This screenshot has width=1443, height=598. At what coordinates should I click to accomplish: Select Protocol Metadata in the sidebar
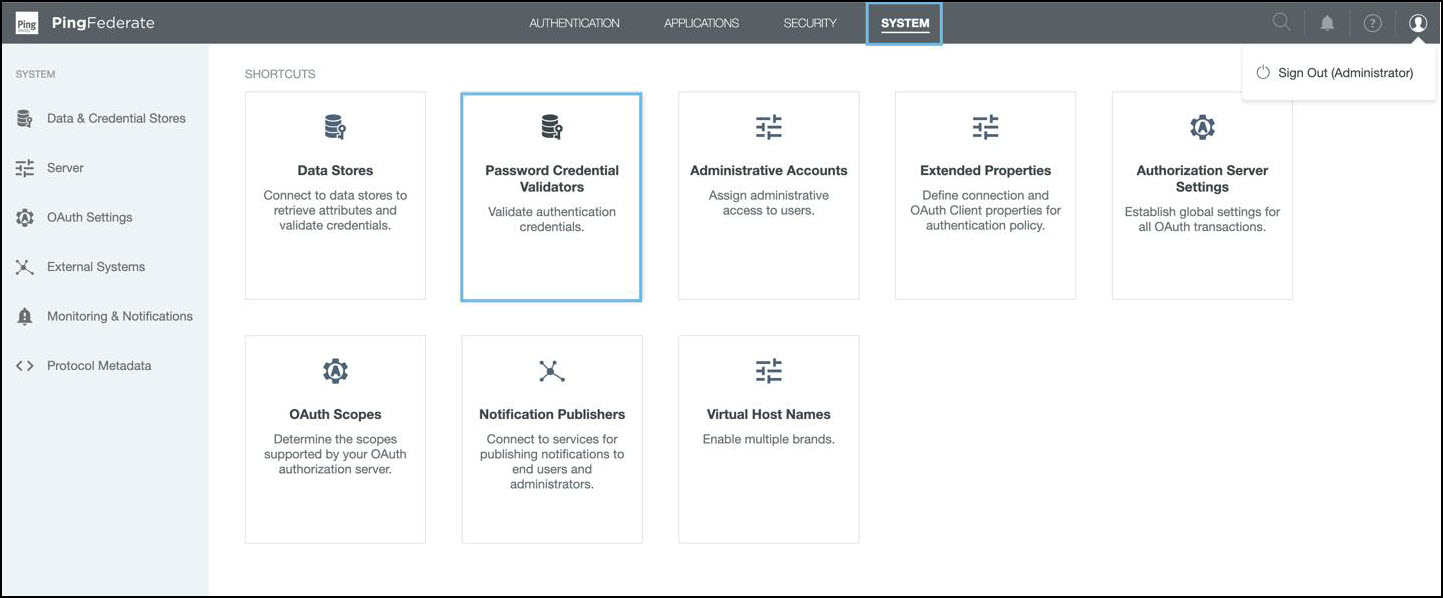99,366
